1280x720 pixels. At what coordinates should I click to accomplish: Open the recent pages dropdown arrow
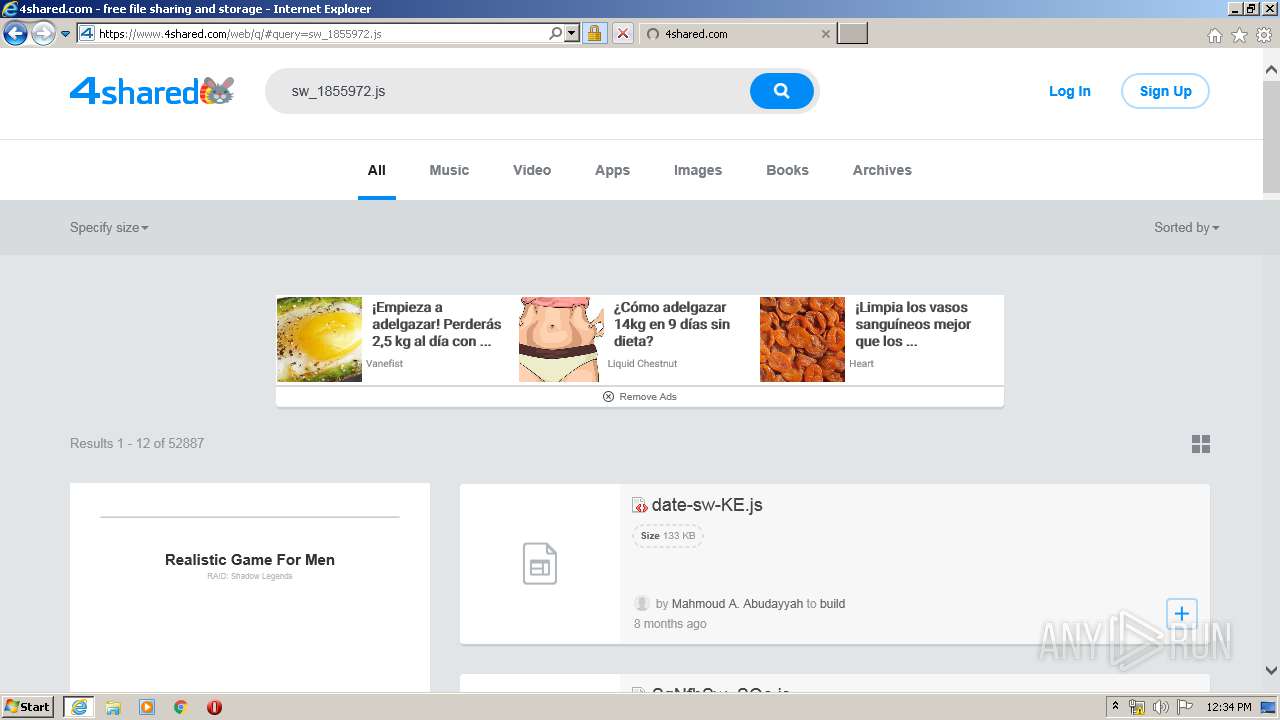point(66,34)
